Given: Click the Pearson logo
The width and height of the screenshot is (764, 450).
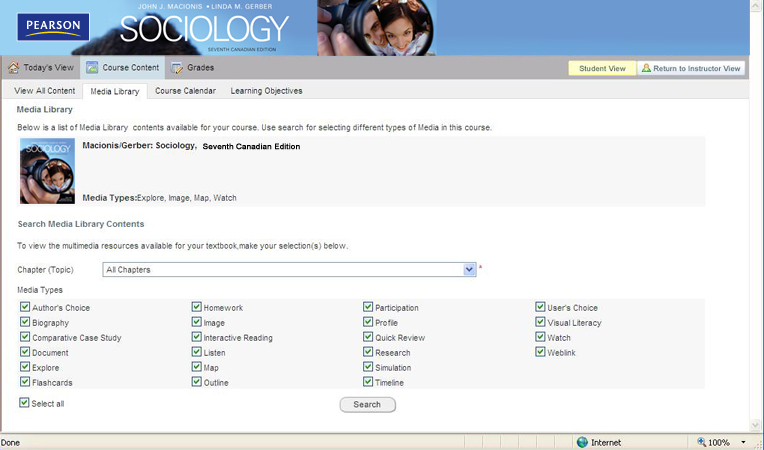Looking at the screenshot, I should (x=53, y=27).
